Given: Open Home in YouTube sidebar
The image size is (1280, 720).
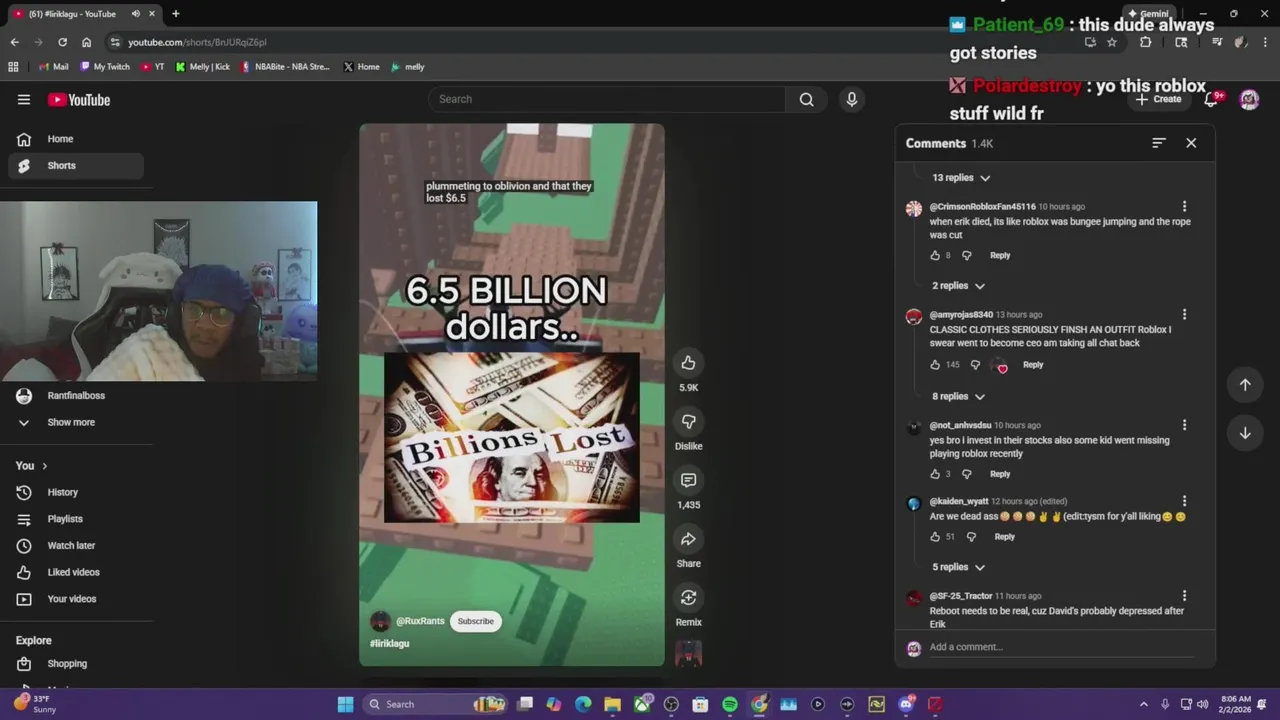Looking at the screenshot, I should click(76, 139).
